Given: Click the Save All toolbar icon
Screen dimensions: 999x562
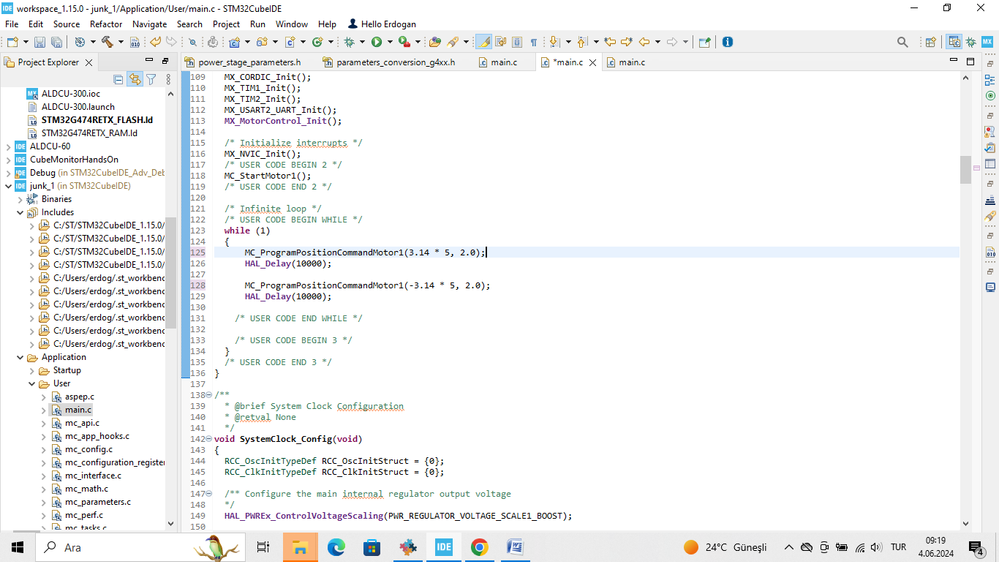Looking at the screenshot, I should pyautogui.click(x=56, y=42).
